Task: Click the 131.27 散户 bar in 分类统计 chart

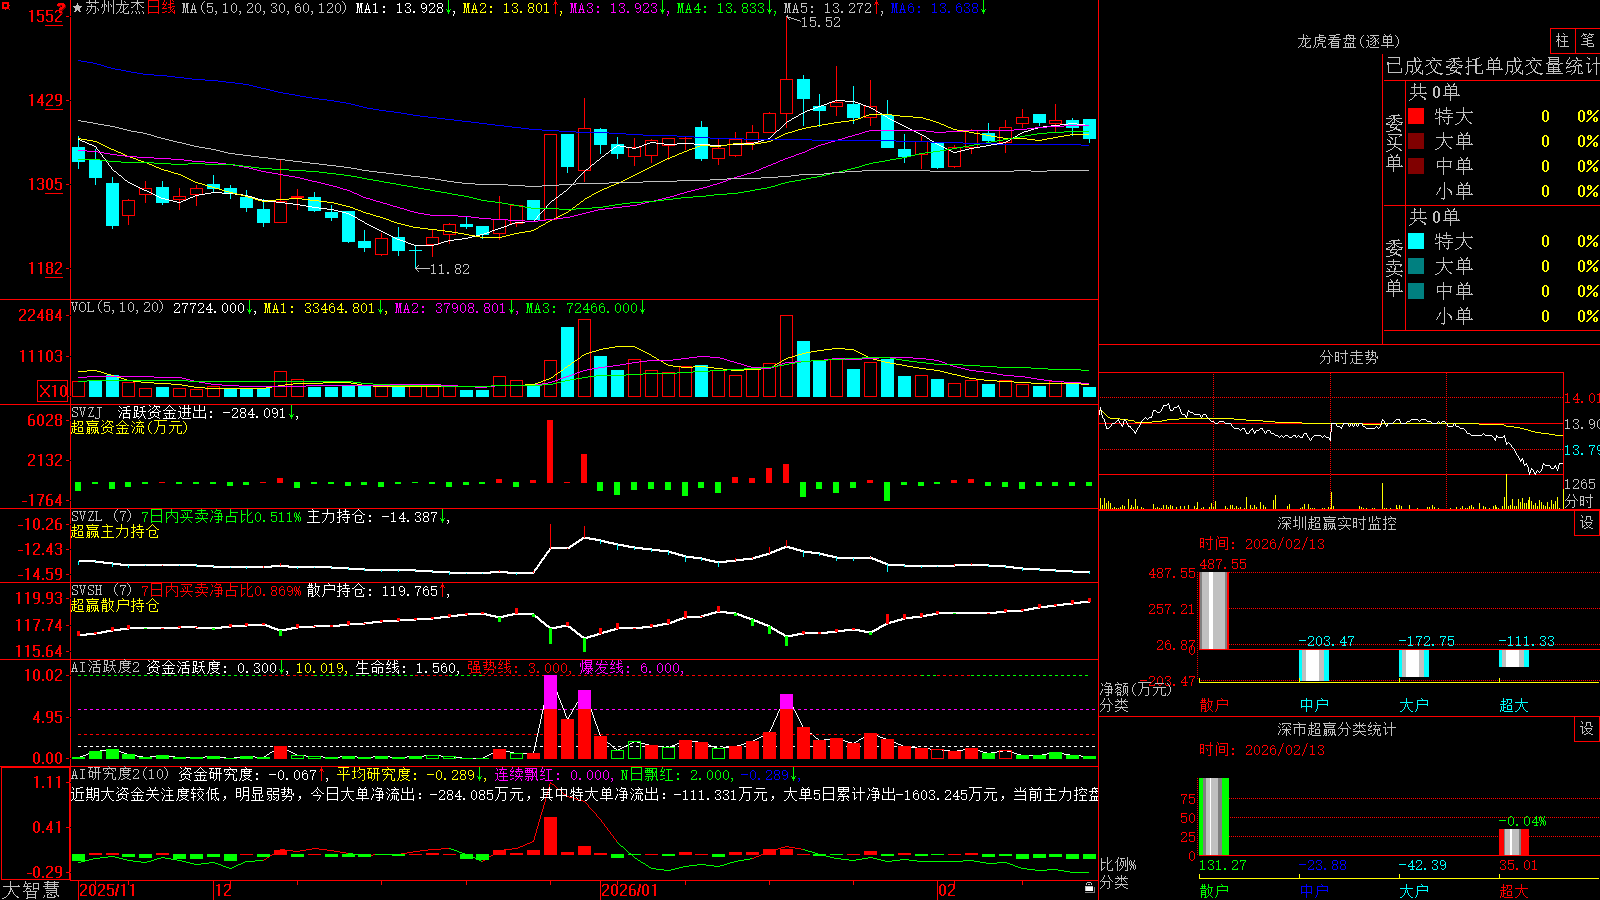Action: [x=1213, y=817]
